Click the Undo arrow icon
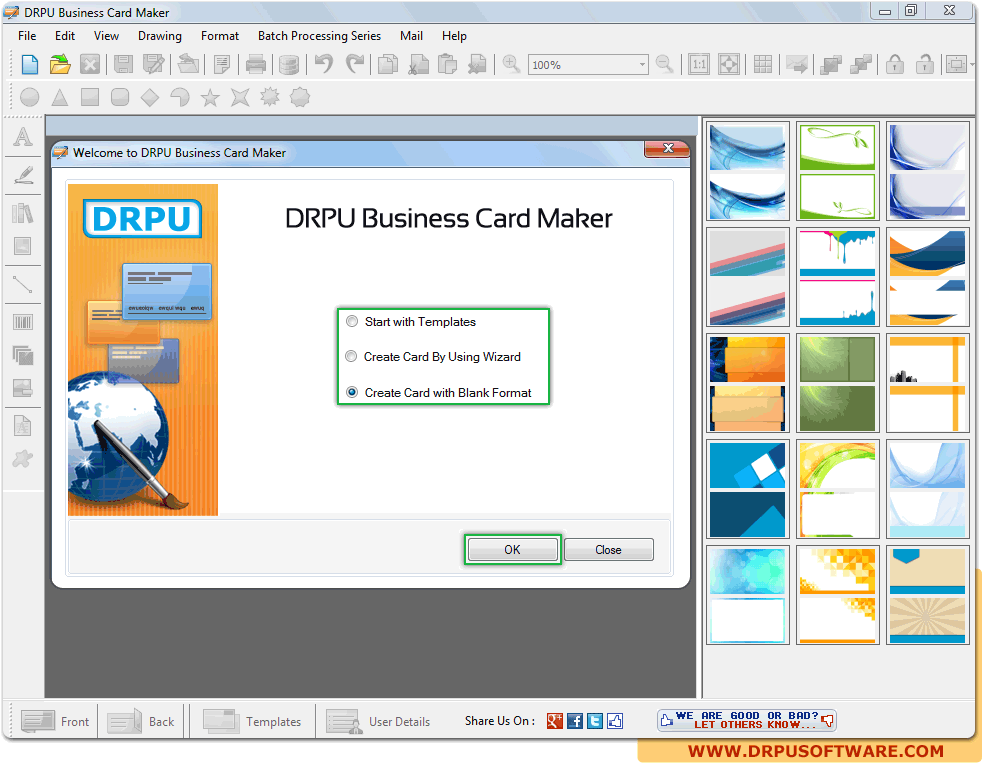Screen dimensions: 982x763 click(324, 65)
